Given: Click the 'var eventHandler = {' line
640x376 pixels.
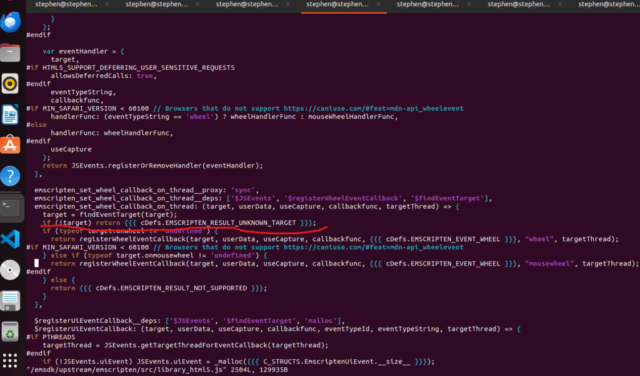Looking at the screenshot, I should (x=83, y=51).
